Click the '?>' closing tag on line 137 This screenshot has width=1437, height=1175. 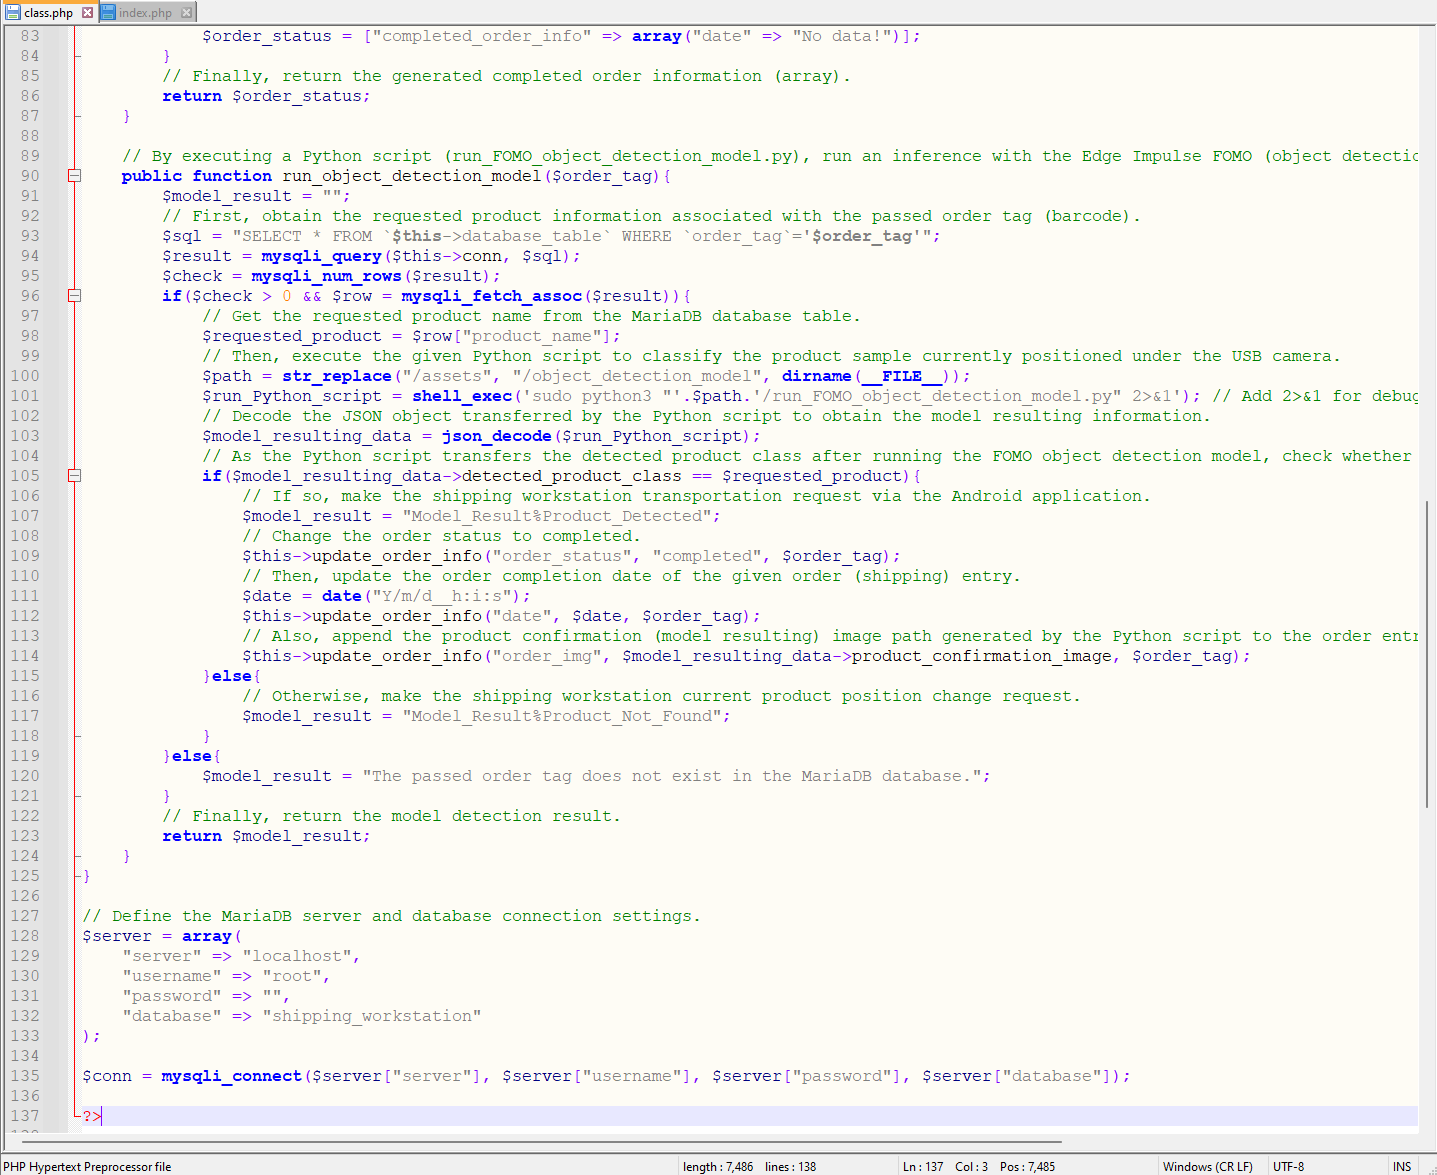coord(92,1116)
